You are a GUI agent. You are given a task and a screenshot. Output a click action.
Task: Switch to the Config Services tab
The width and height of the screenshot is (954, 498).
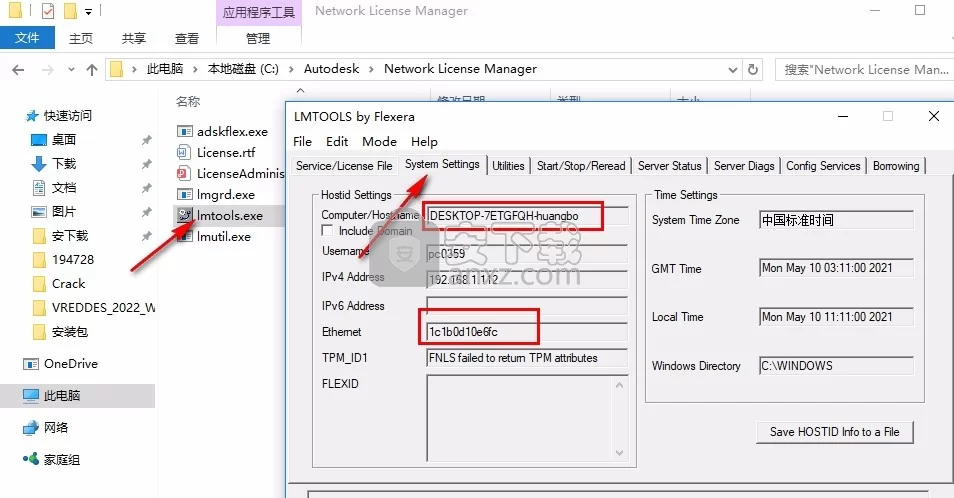pos(823,166)
